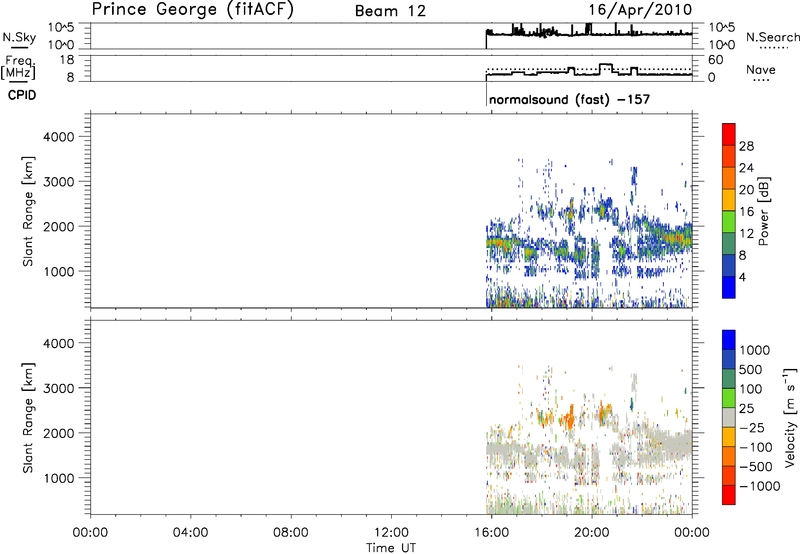Click the "Time UT" axis title

391,548
